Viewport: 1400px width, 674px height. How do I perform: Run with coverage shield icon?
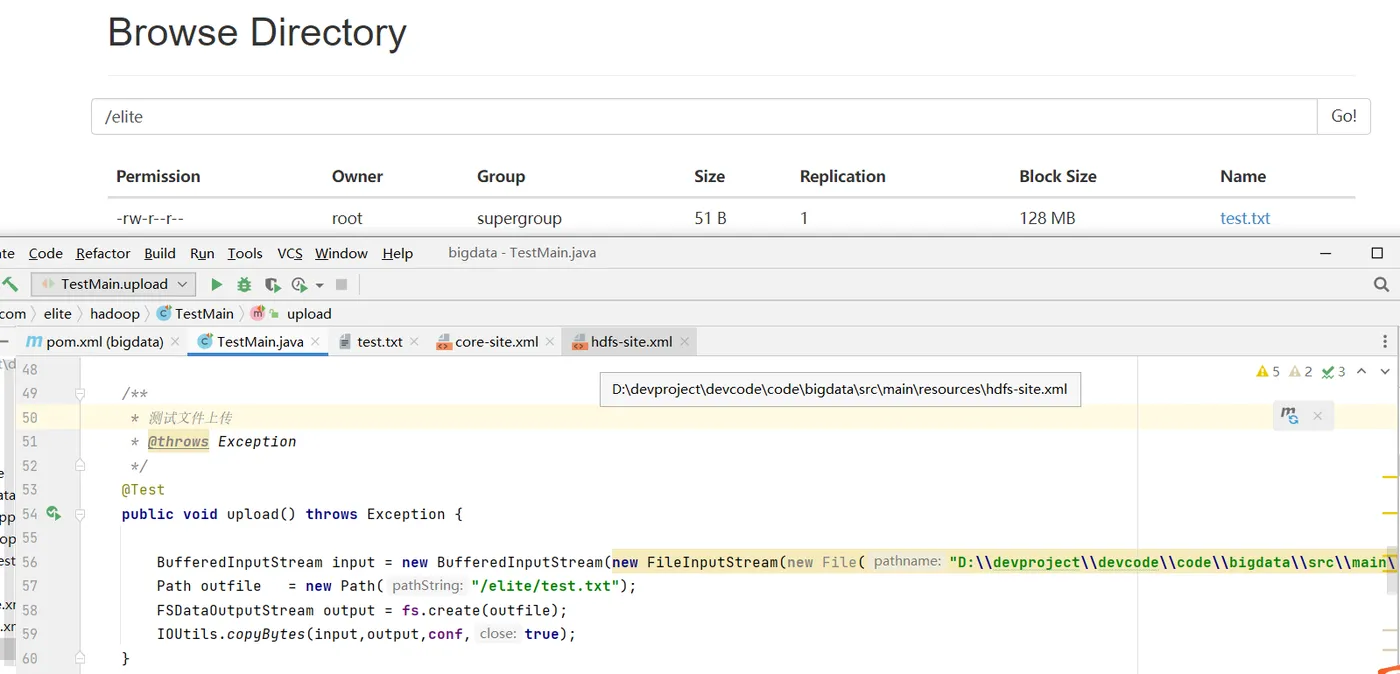(272, 284)
